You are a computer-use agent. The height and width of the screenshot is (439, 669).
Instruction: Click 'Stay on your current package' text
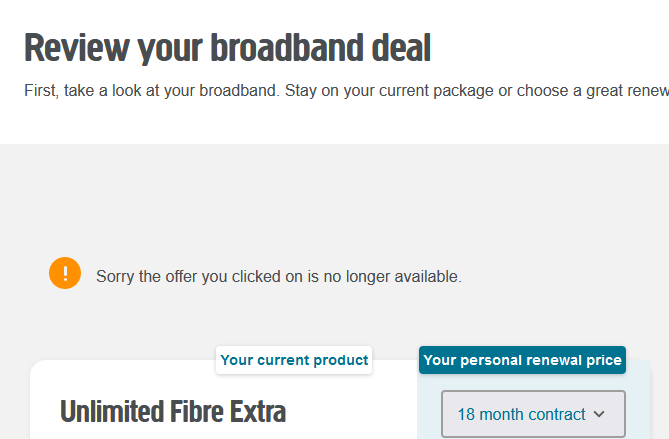[387, 91]
